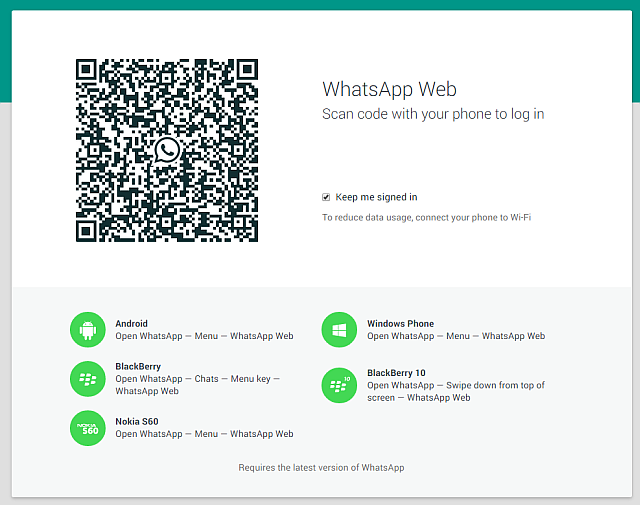
Task: Click "Scan code with your phone to log in"
Action: pos(433,114)
